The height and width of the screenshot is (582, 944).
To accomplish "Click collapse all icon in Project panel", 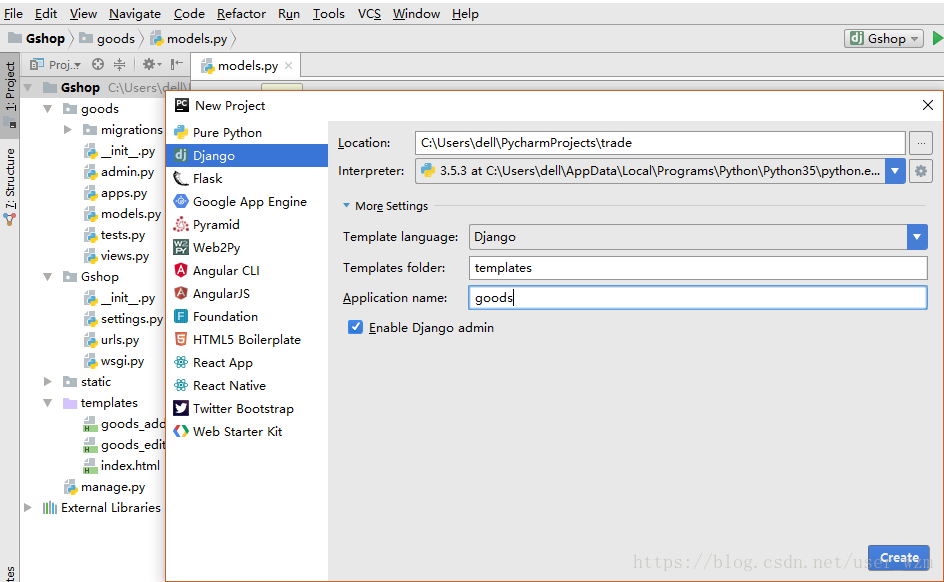I will (x=120, y=64).
